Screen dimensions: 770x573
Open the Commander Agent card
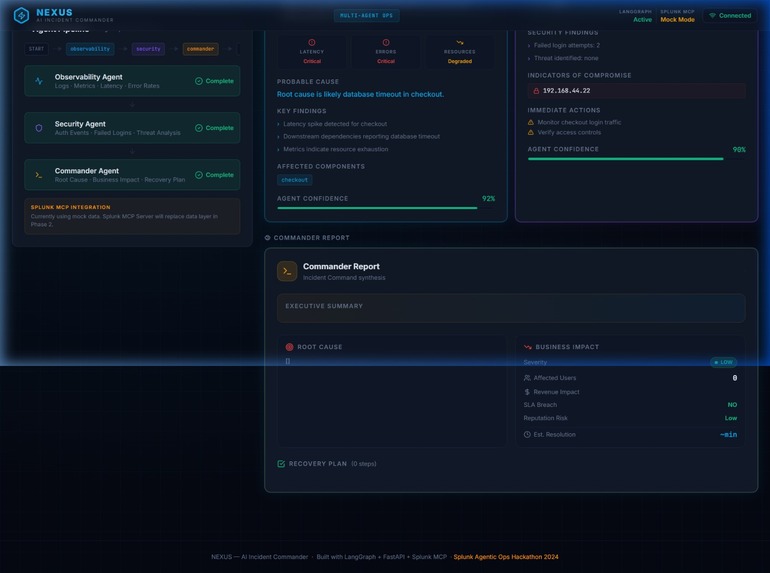click(x=133, y=175)
